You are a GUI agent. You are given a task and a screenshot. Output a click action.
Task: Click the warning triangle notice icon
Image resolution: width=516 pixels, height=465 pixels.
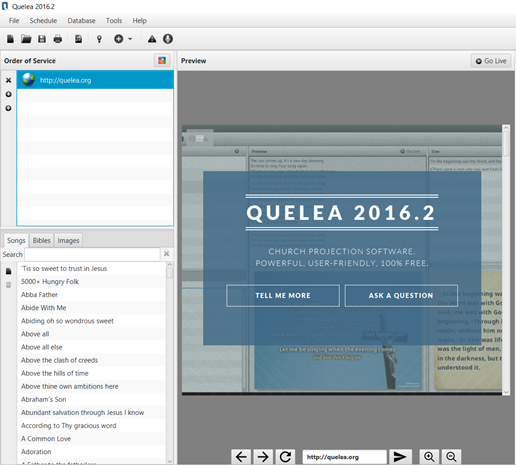pos(152,39)
